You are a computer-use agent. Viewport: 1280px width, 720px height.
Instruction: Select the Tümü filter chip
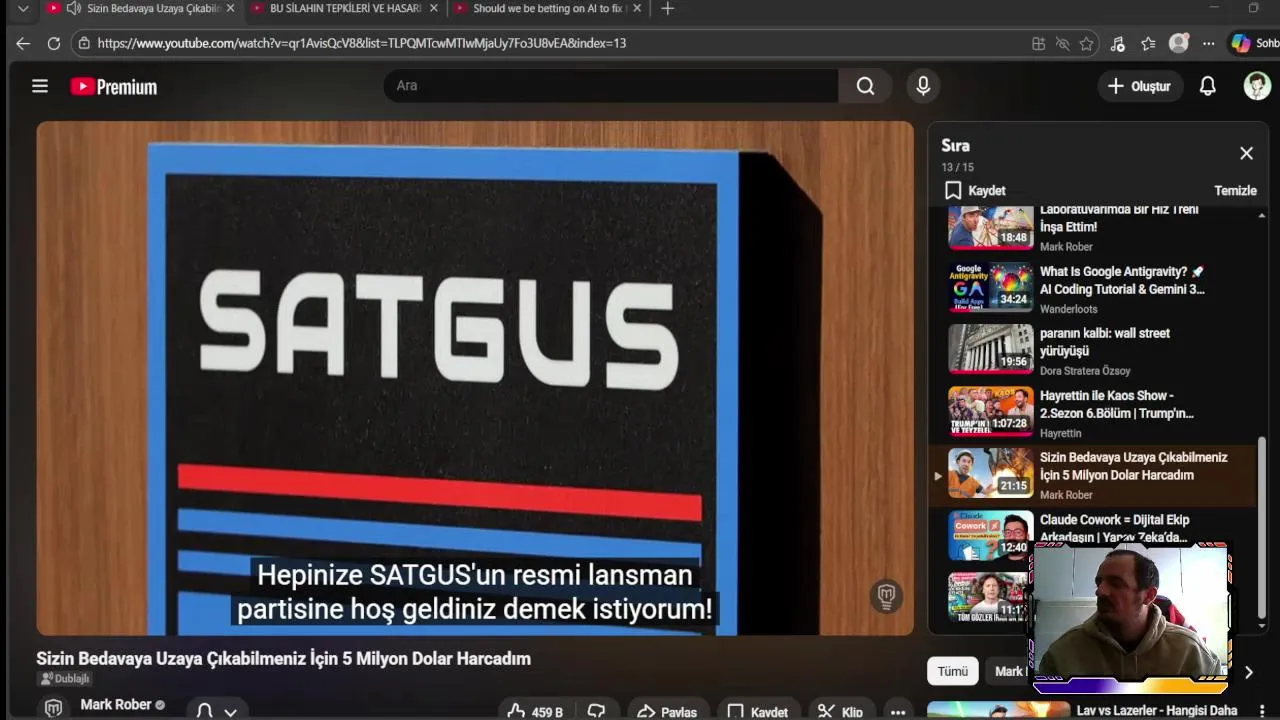952,671
